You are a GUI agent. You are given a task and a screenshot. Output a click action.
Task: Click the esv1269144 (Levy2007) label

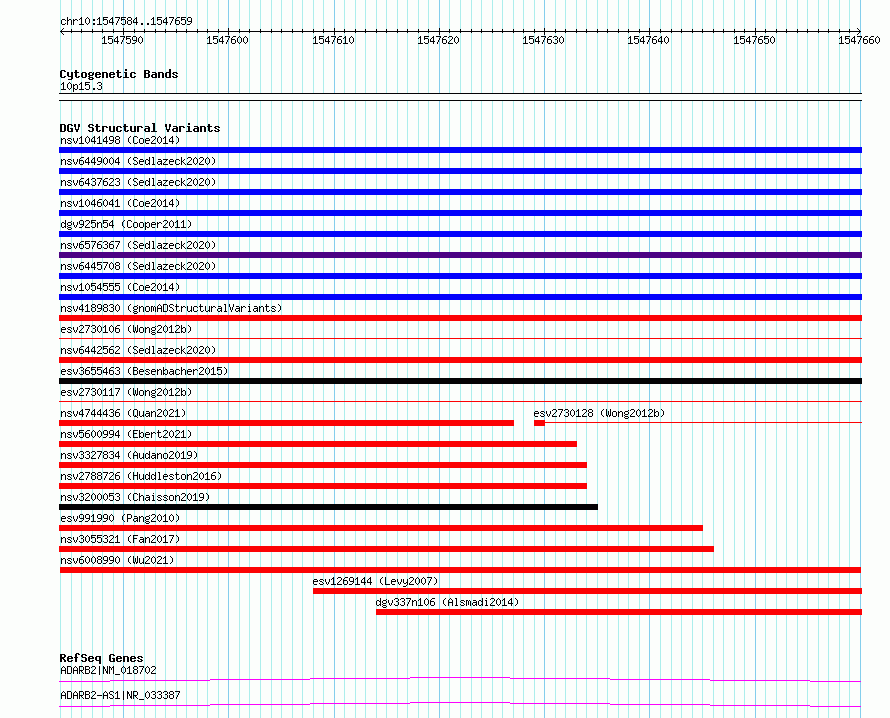(375, 581)
